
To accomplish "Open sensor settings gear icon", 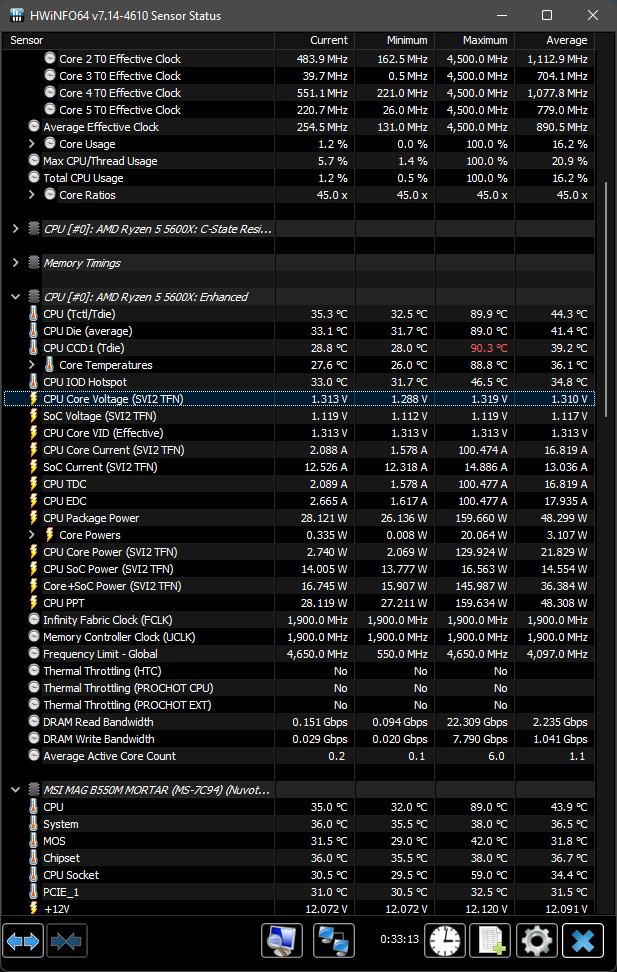I will click(x=537, y=940).
